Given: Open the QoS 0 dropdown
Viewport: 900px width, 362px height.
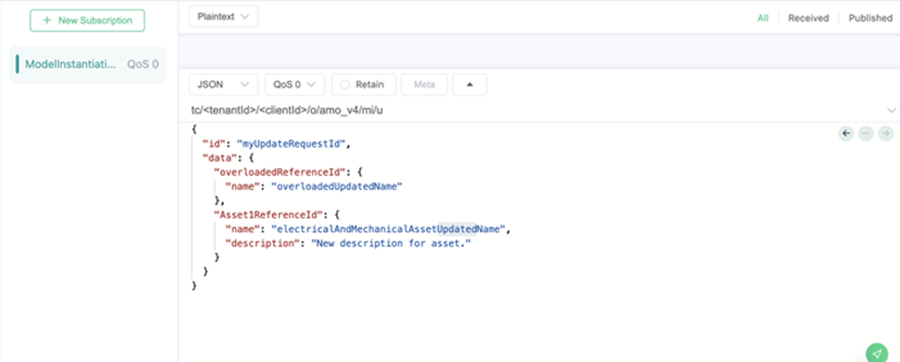Looking at the screenshot, I should click(x=295, y=85).
